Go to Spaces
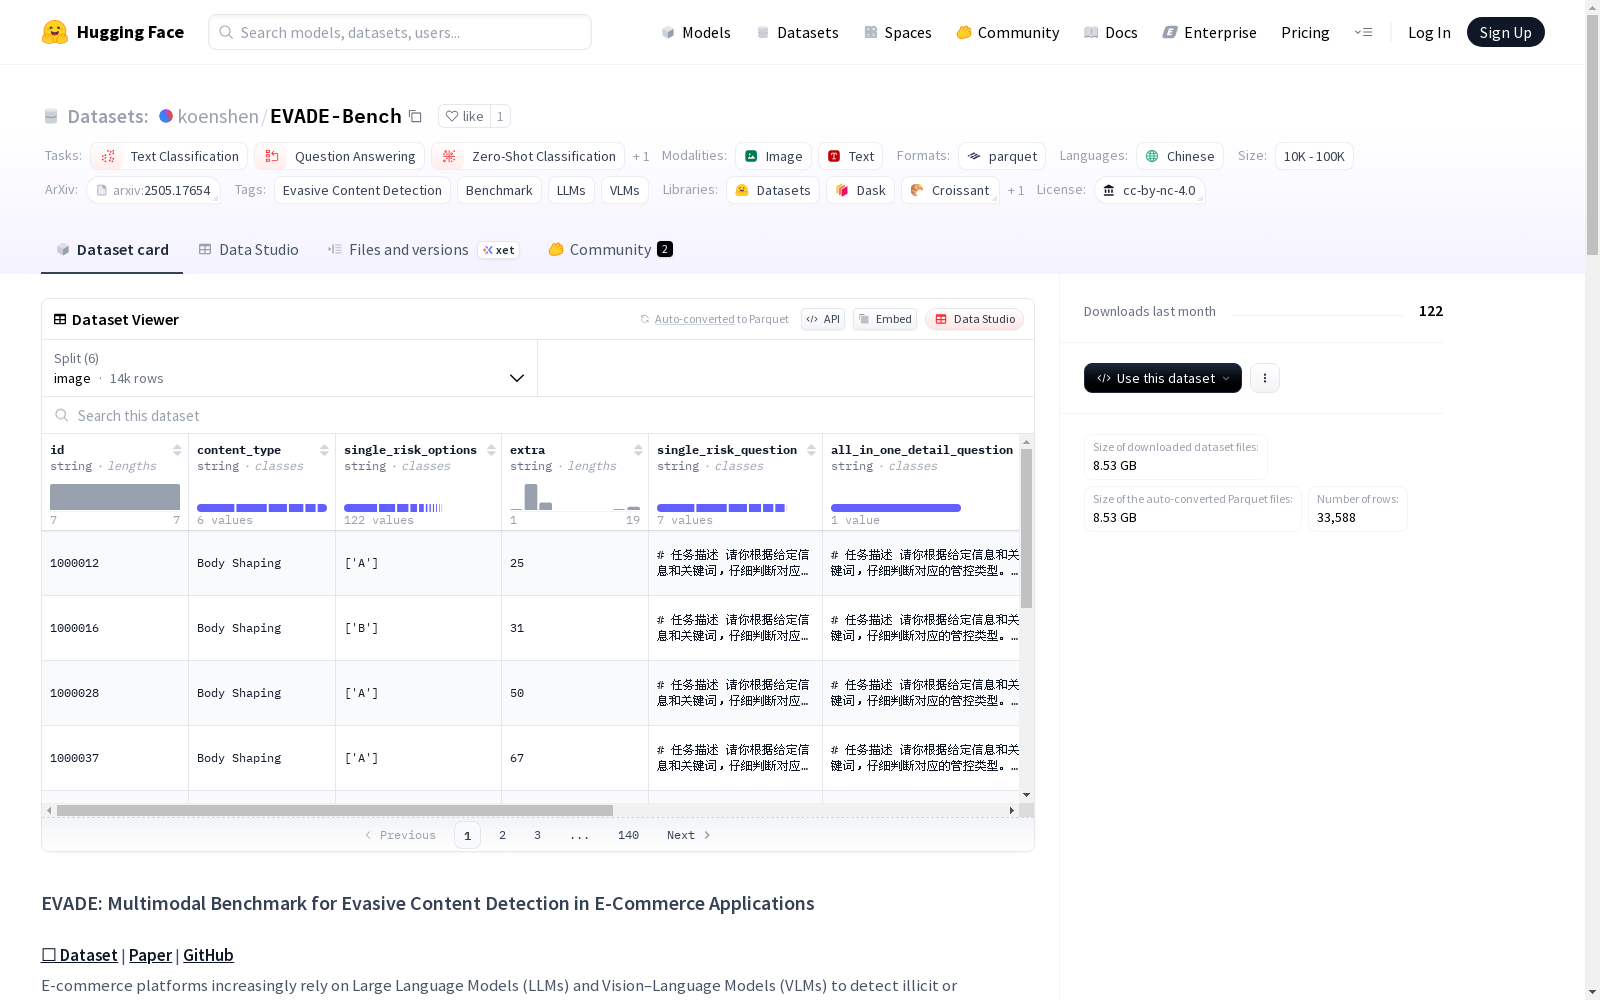This screenshot has height=1000, width=1600. tap(898, 32)
